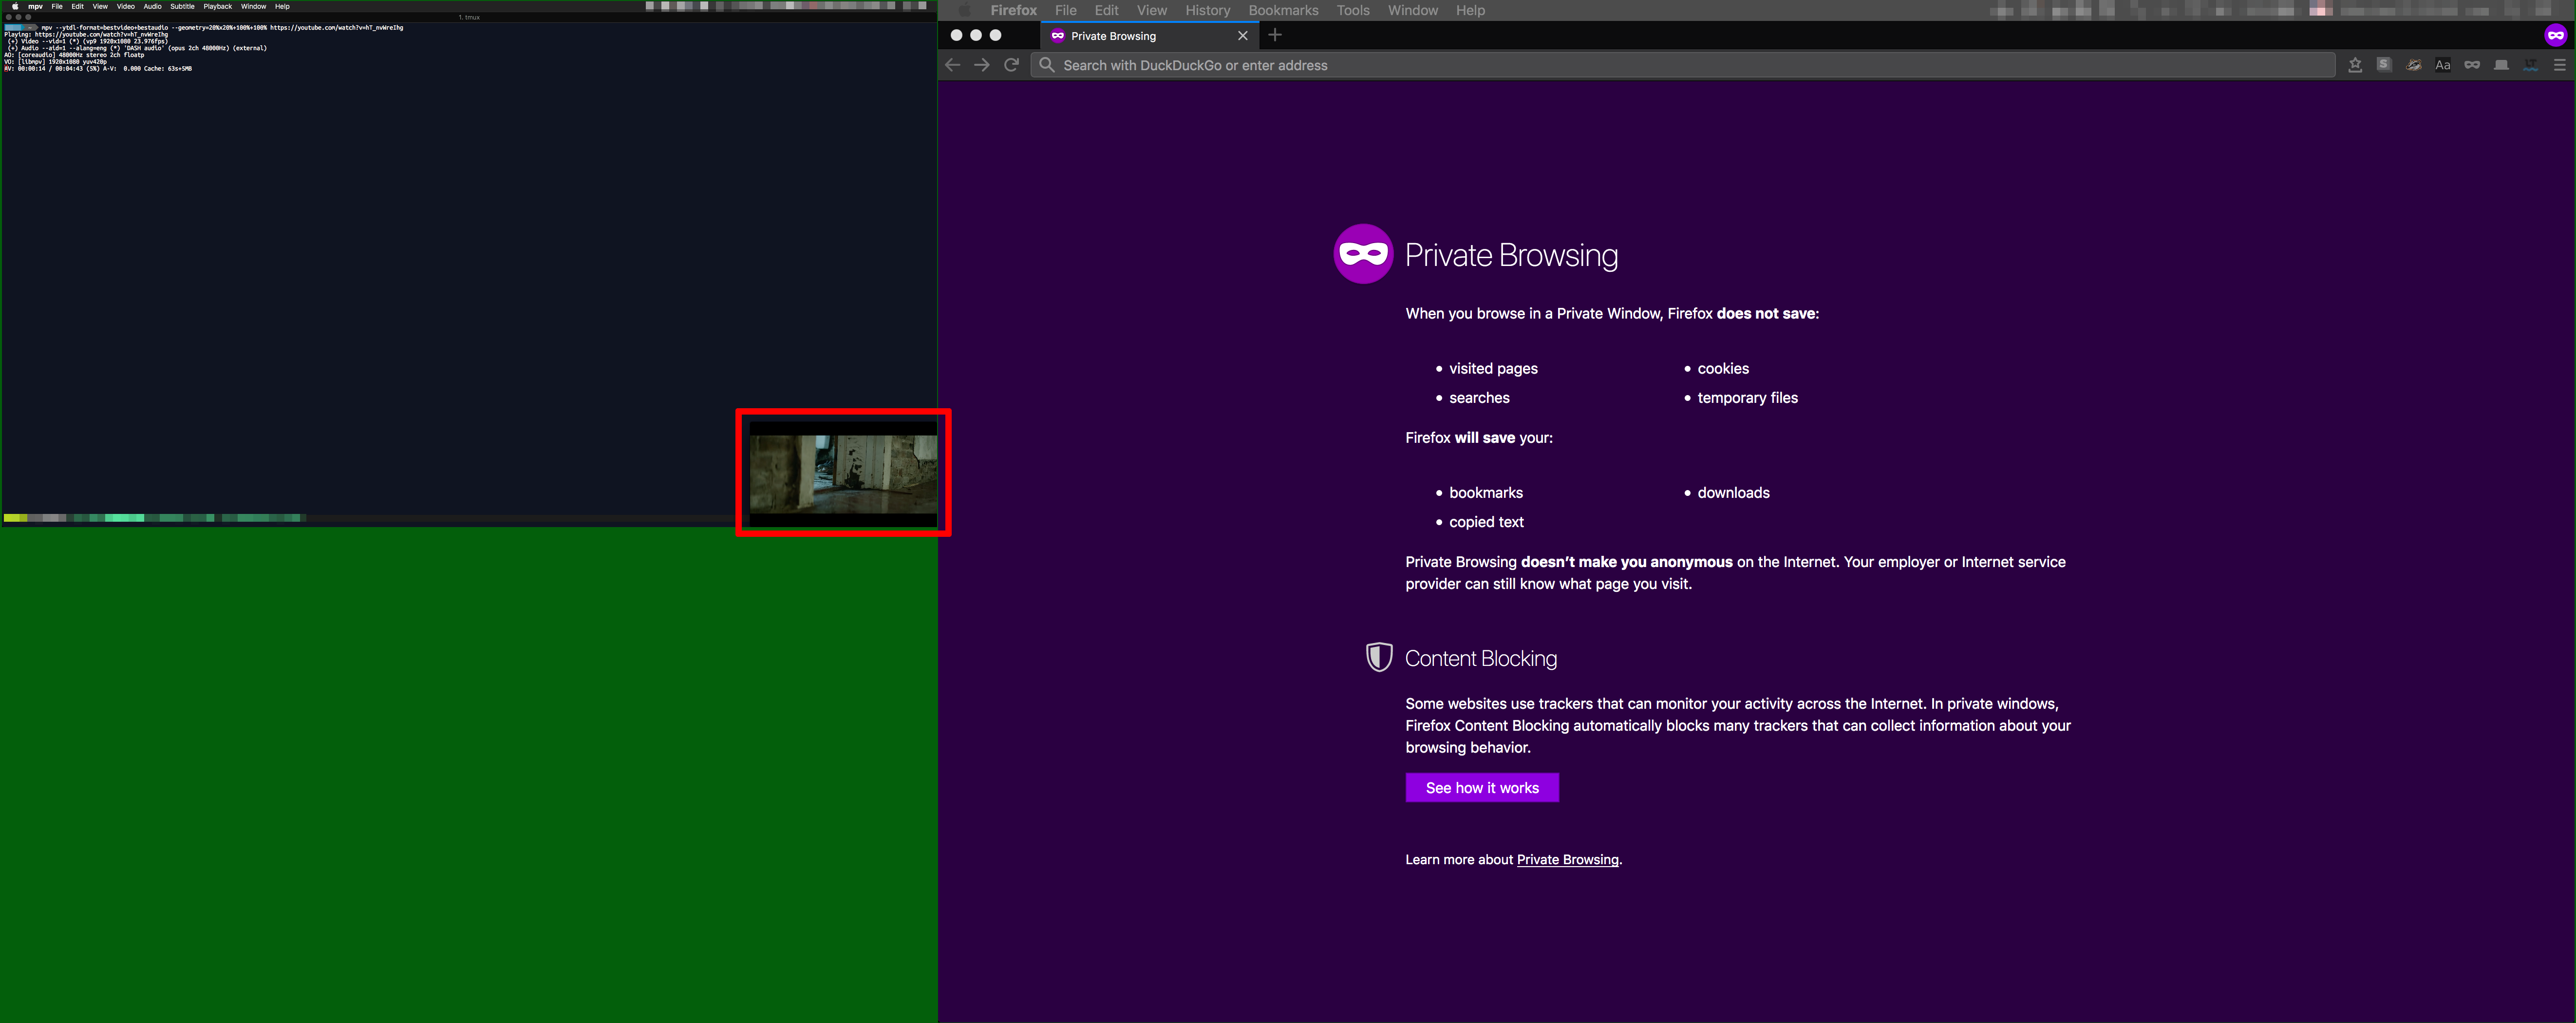Open the History menu in Firefox
Image resolution: width=2576 pixels, height=1023 pixels.
click(x=1207, y=10)
